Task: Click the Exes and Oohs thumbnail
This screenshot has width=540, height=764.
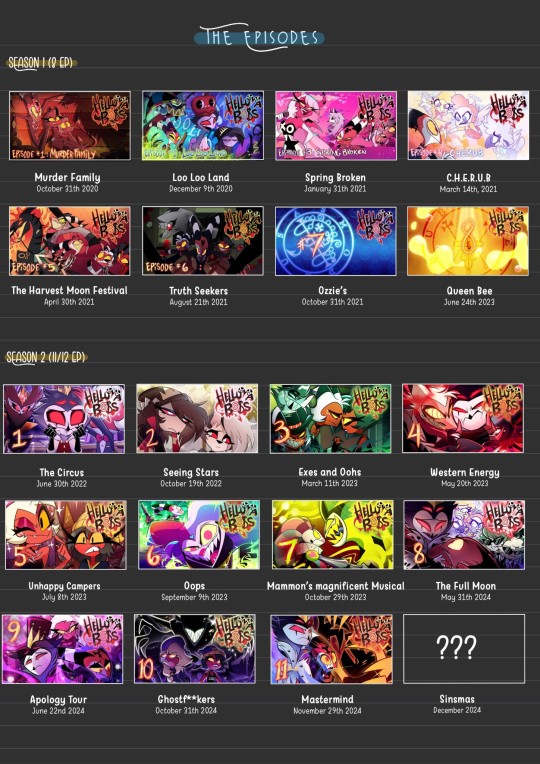Action: click(330, 419)
